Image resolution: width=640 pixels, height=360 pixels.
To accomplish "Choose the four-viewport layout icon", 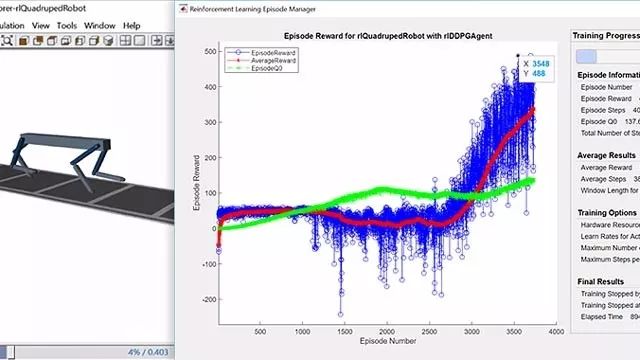I will (125, 40).
